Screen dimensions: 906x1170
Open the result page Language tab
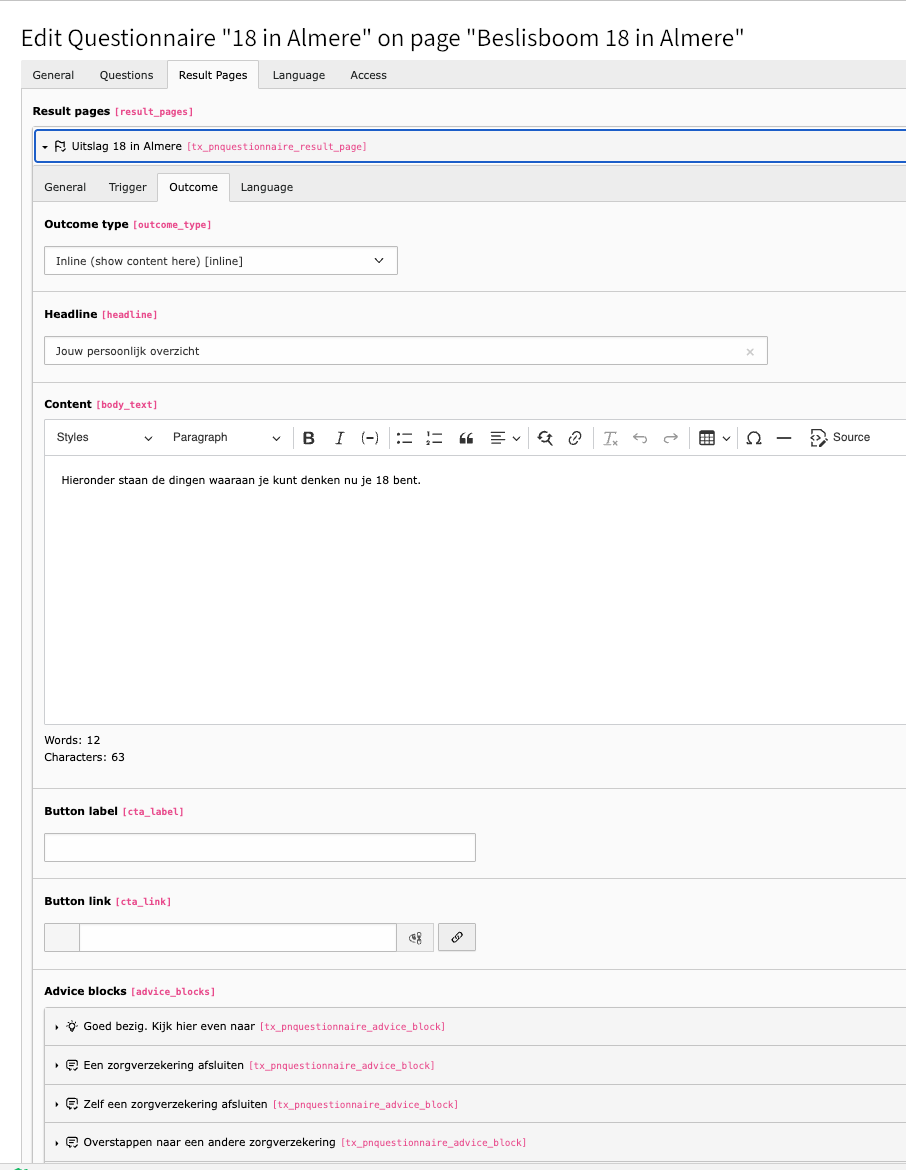click(x=266, y=187)
